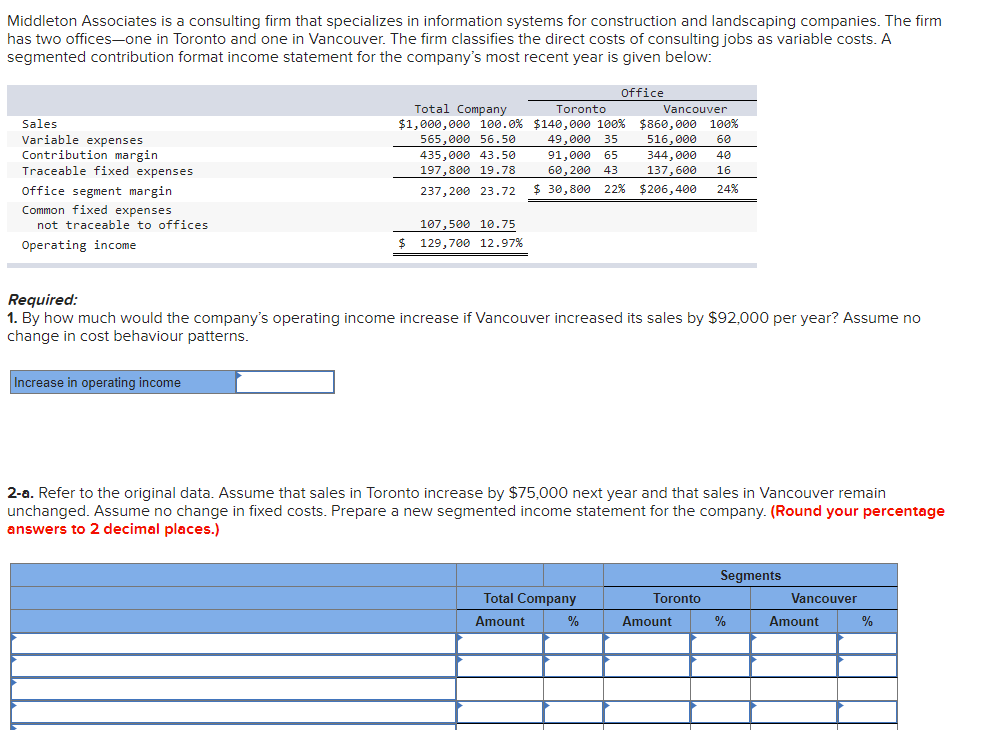Select the fourth blank row's label cell
Image resolution: width=1007 pixels, height=730 pixels.
tap(233, 712)
